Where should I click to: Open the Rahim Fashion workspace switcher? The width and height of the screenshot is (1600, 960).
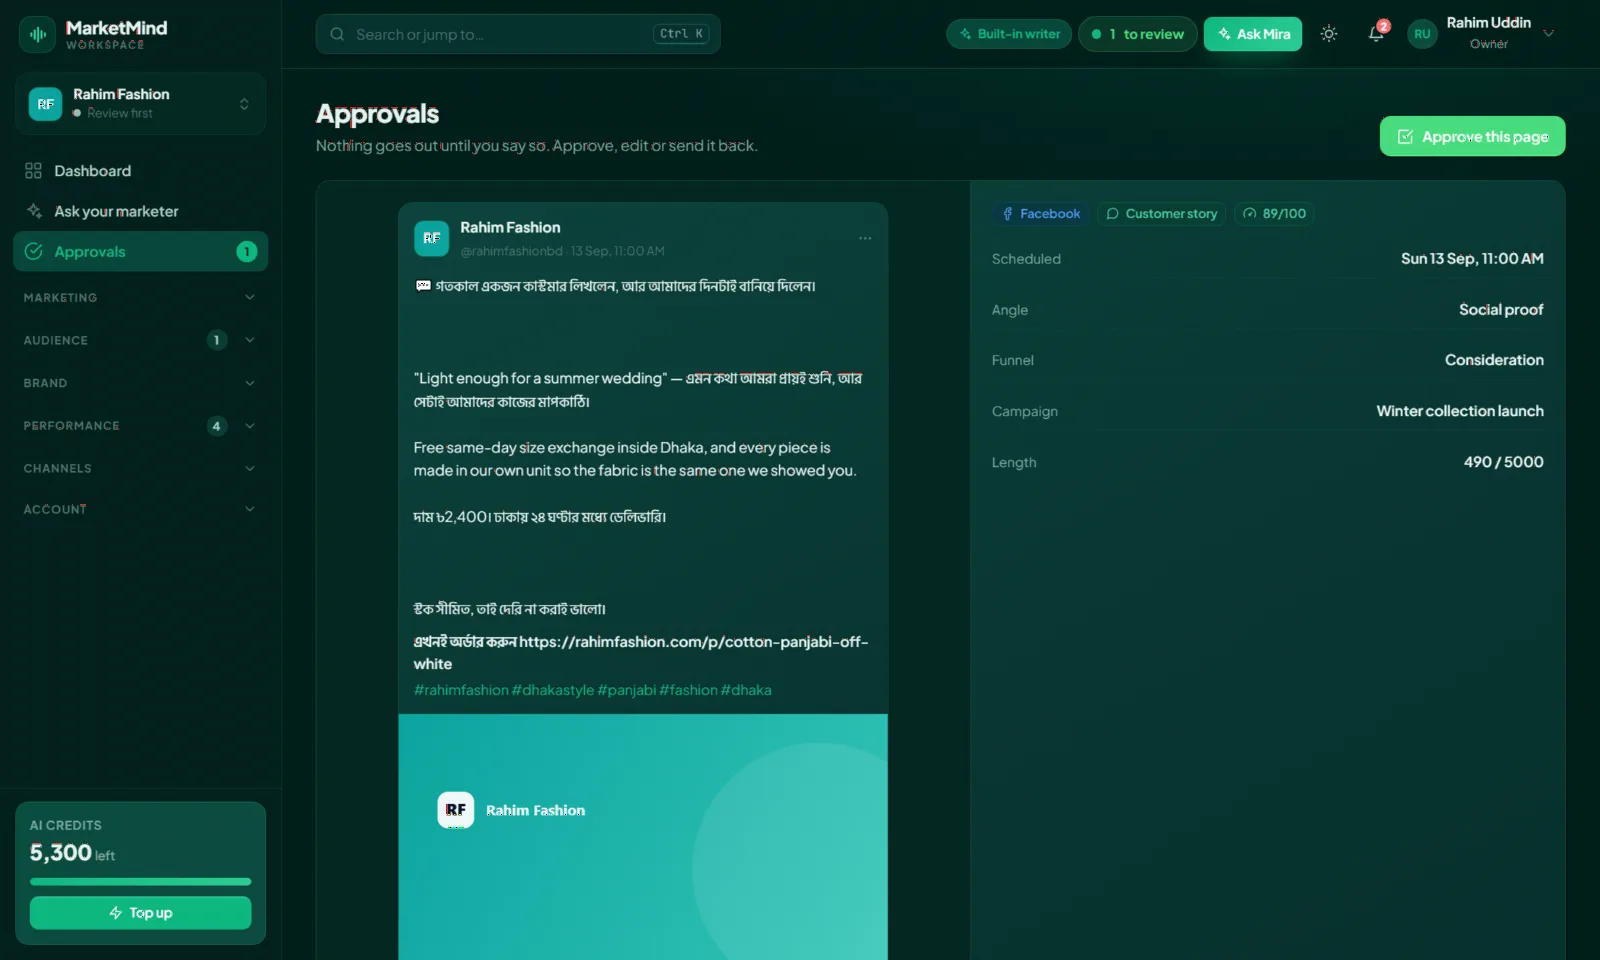click(140, 104)
